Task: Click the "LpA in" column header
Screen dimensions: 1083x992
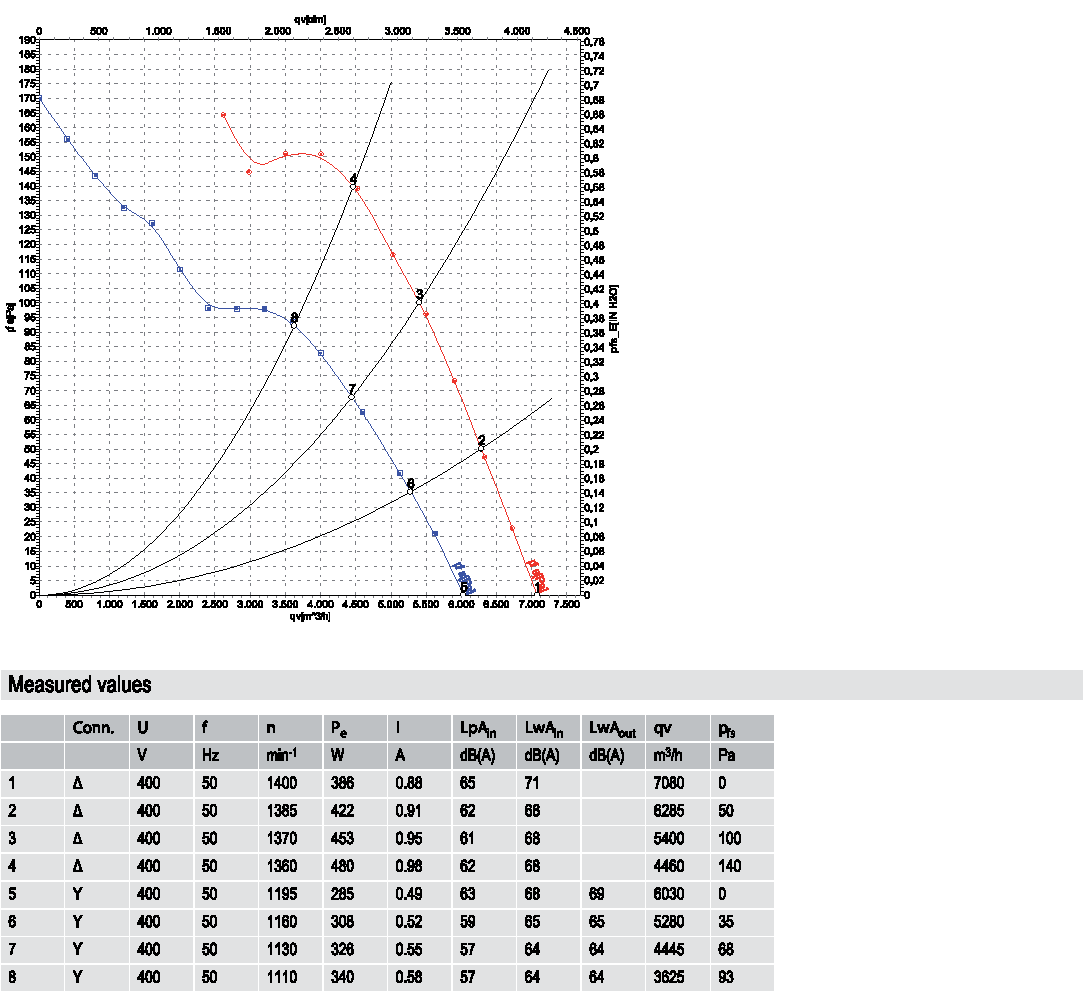Action: pyautogui.click(x=478, y=728)
